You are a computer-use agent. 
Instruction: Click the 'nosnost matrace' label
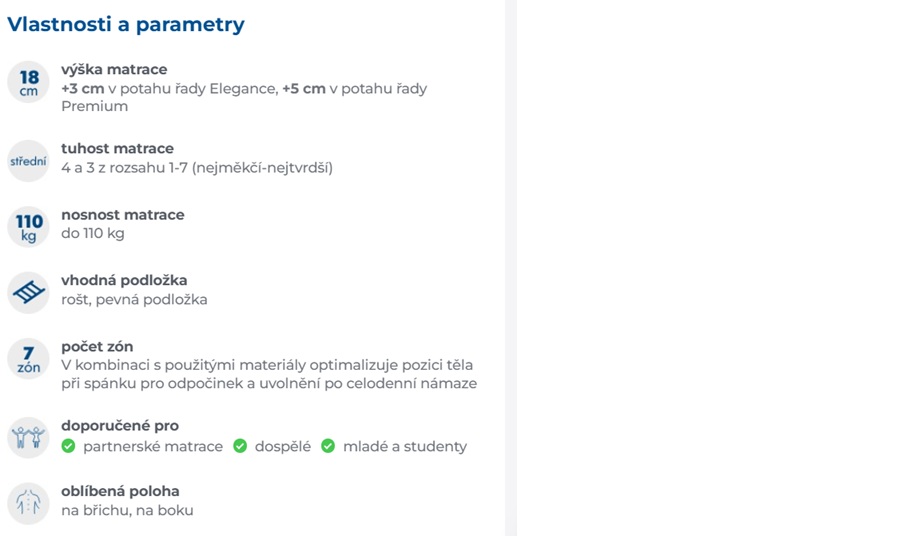(x=123, y=215)
